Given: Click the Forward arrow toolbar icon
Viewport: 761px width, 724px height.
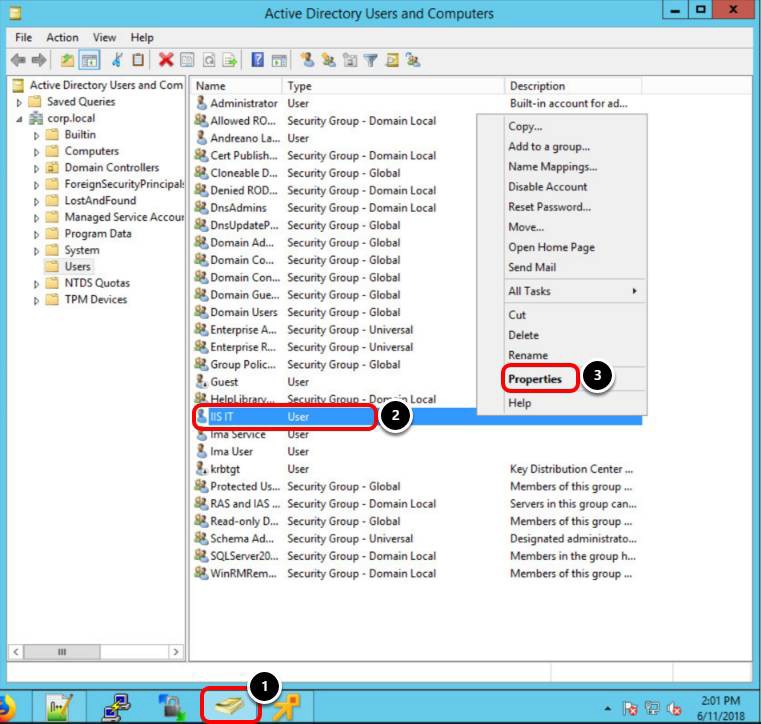Looking at the screenshot, I should [39, 61].
